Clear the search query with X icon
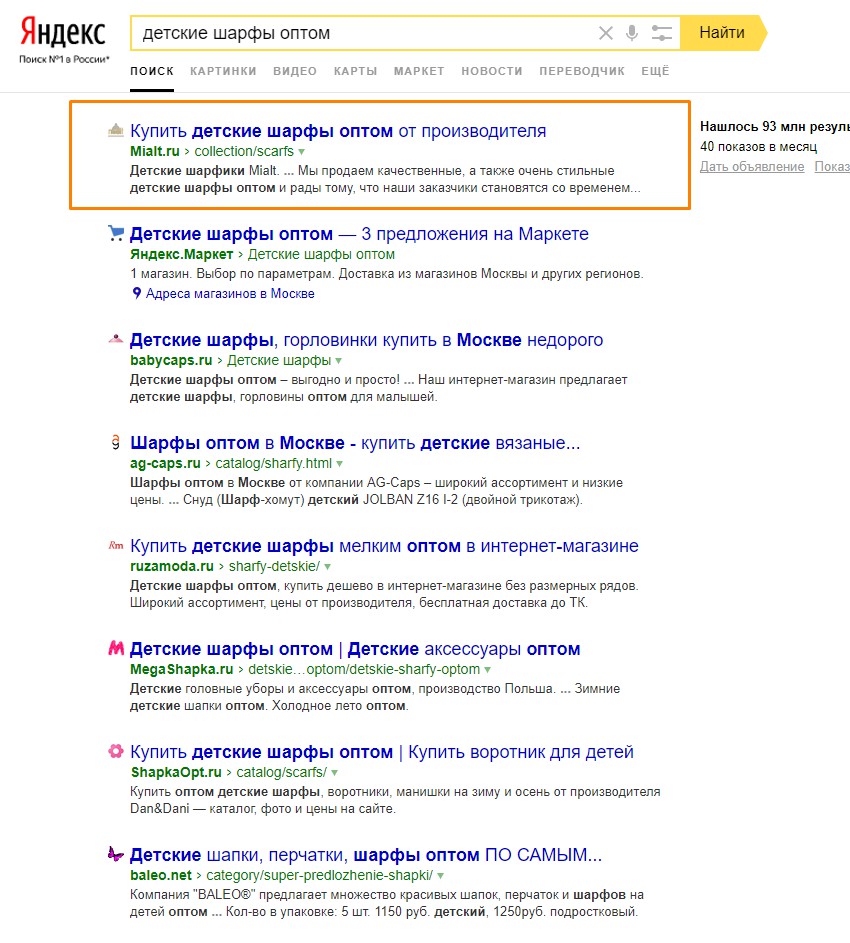The height and width of the screenshot is (943, 850). click(606, 33)
